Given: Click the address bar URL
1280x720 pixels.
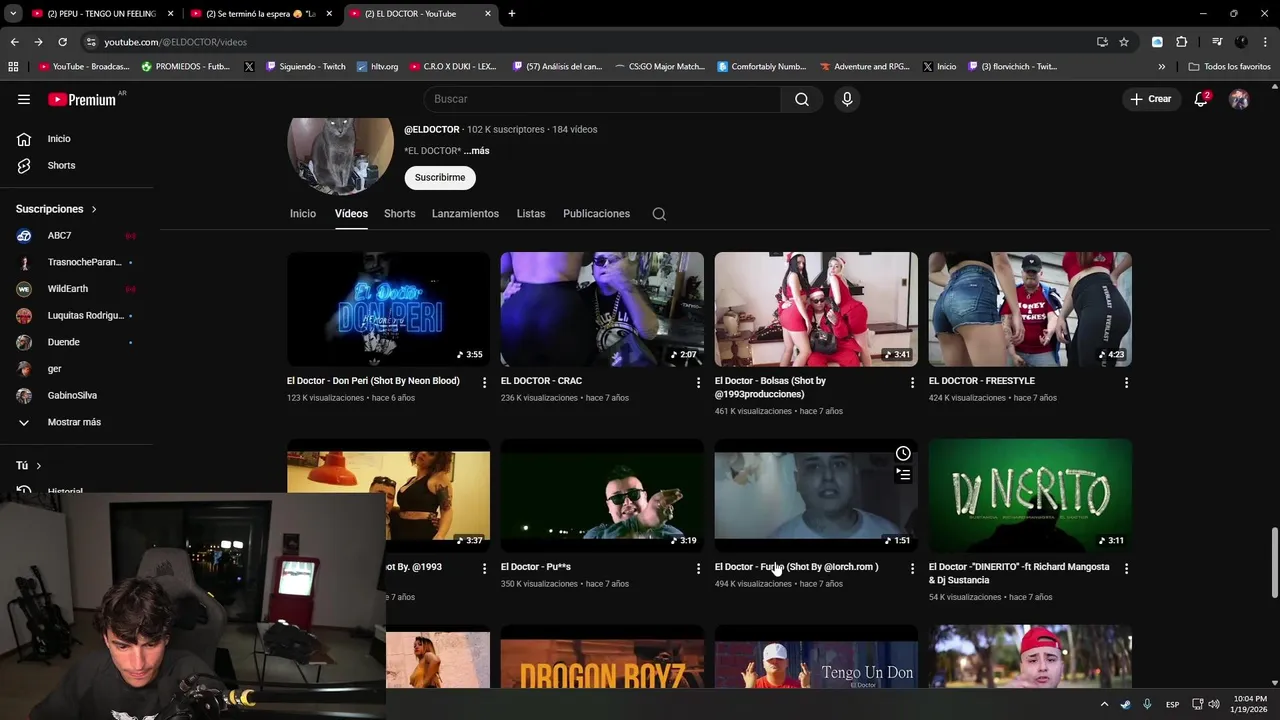Looking at the screenshot, I should click(175, 42).
